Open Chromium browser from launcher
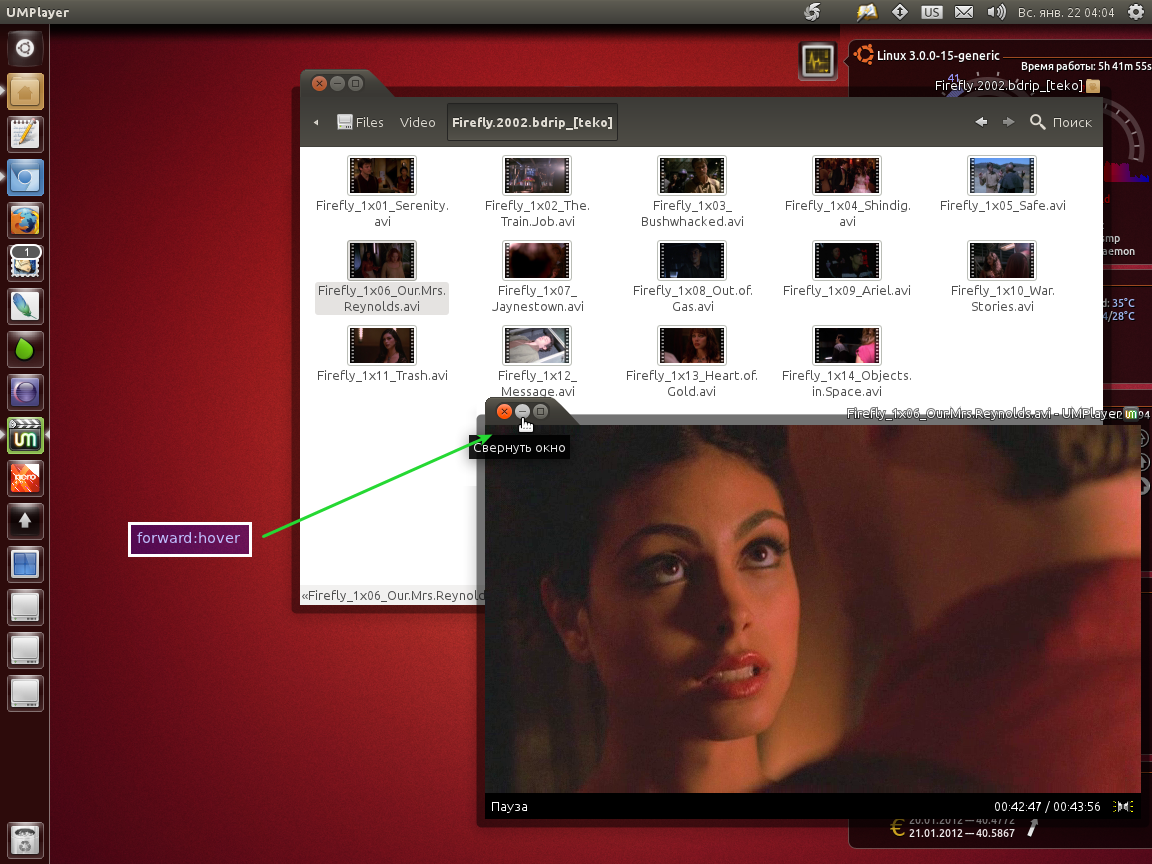Viewport: 1152px width, 864px height. pyautogui.click(x=25, y=178)
